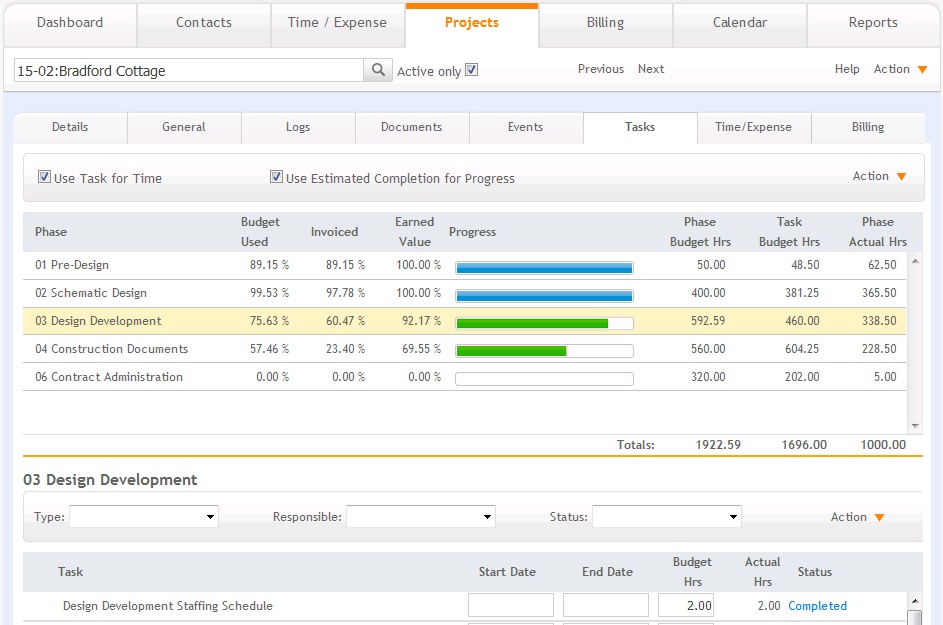Toggle Use Estimated Completion for Progress
943x625 pixels.
(x=276, y=177)
